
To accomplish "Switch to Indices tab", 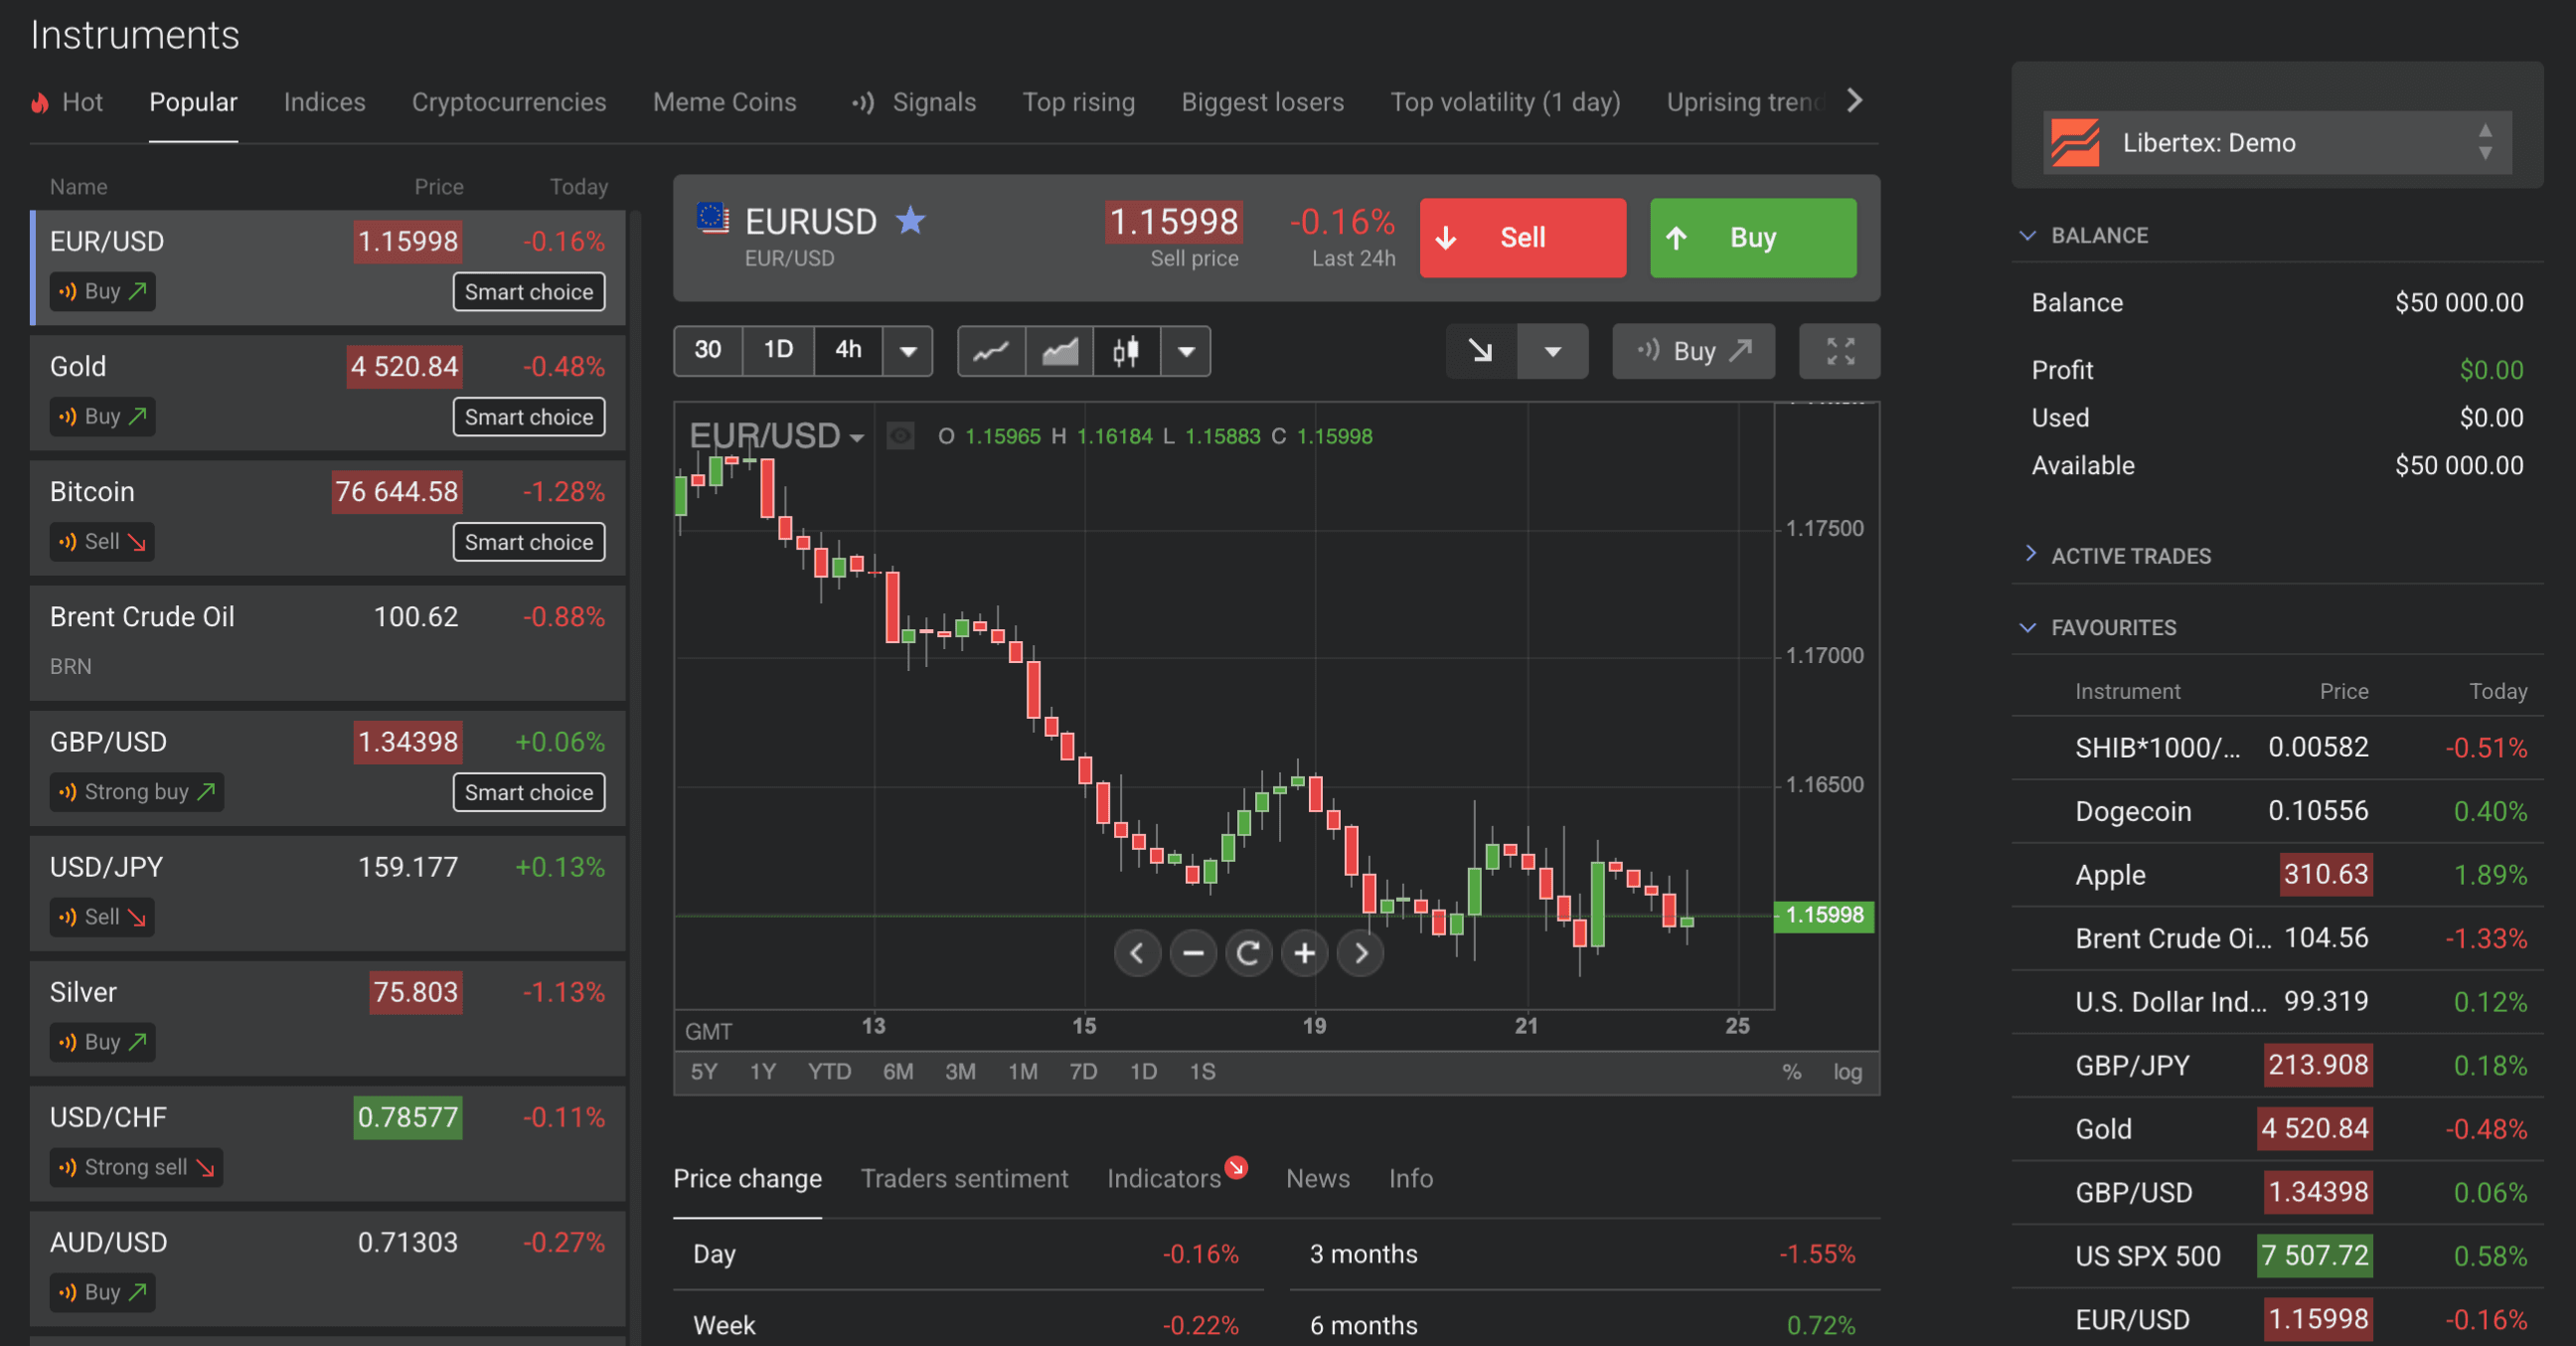I will click(324, 102).
